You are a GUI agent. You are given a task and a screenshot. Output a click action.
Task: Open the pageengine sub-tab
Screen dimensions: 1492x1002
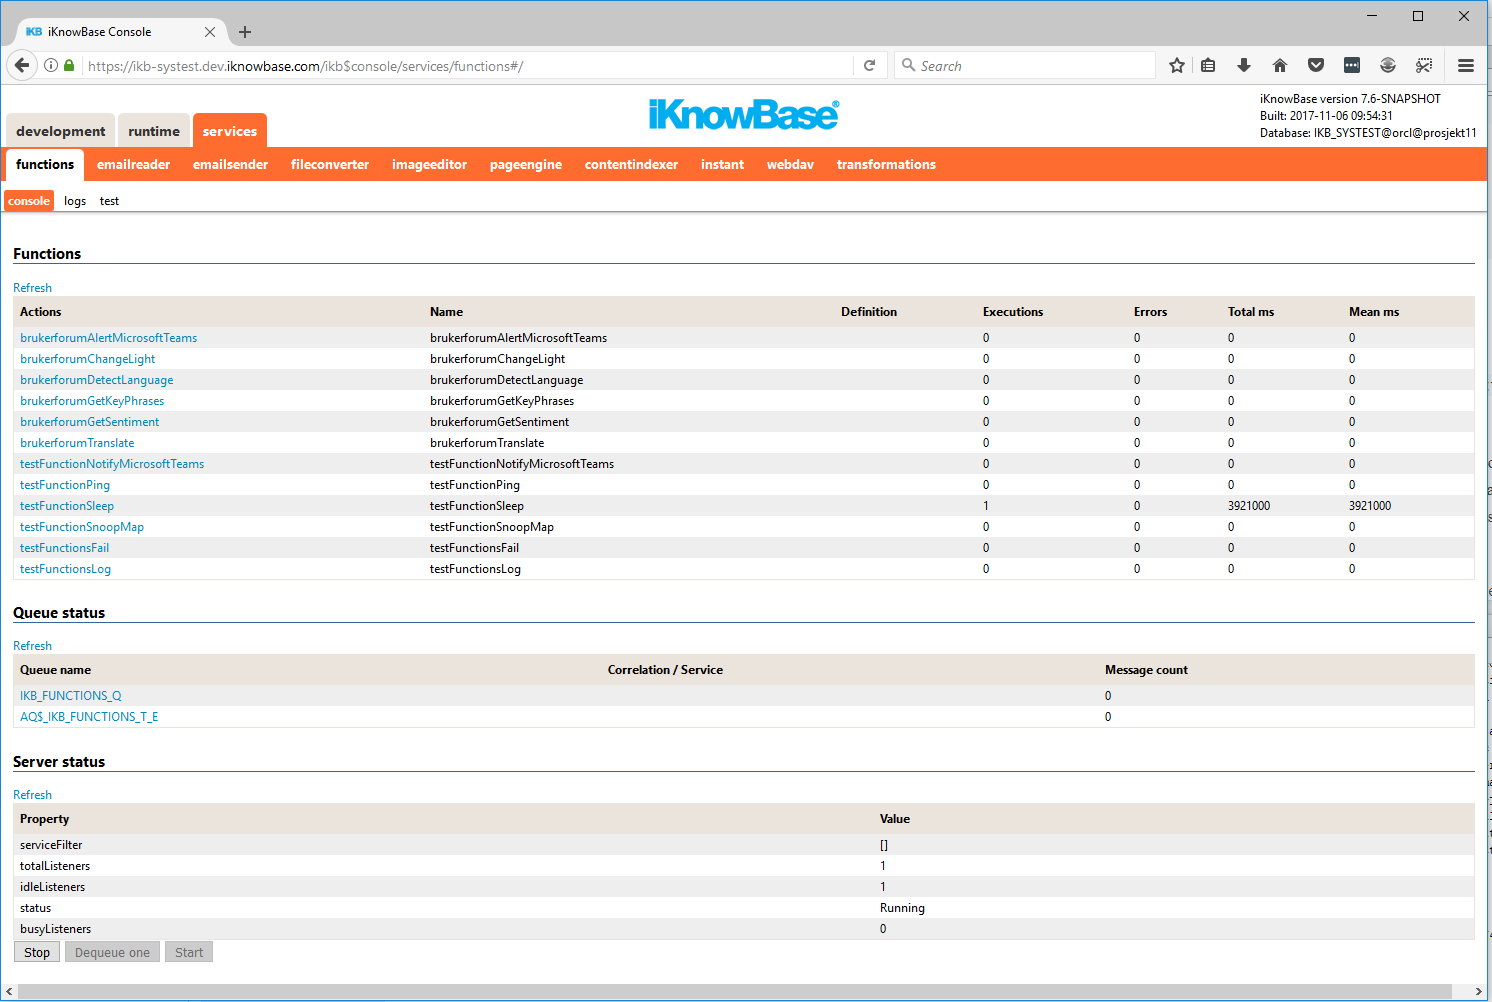coord(526,165)
